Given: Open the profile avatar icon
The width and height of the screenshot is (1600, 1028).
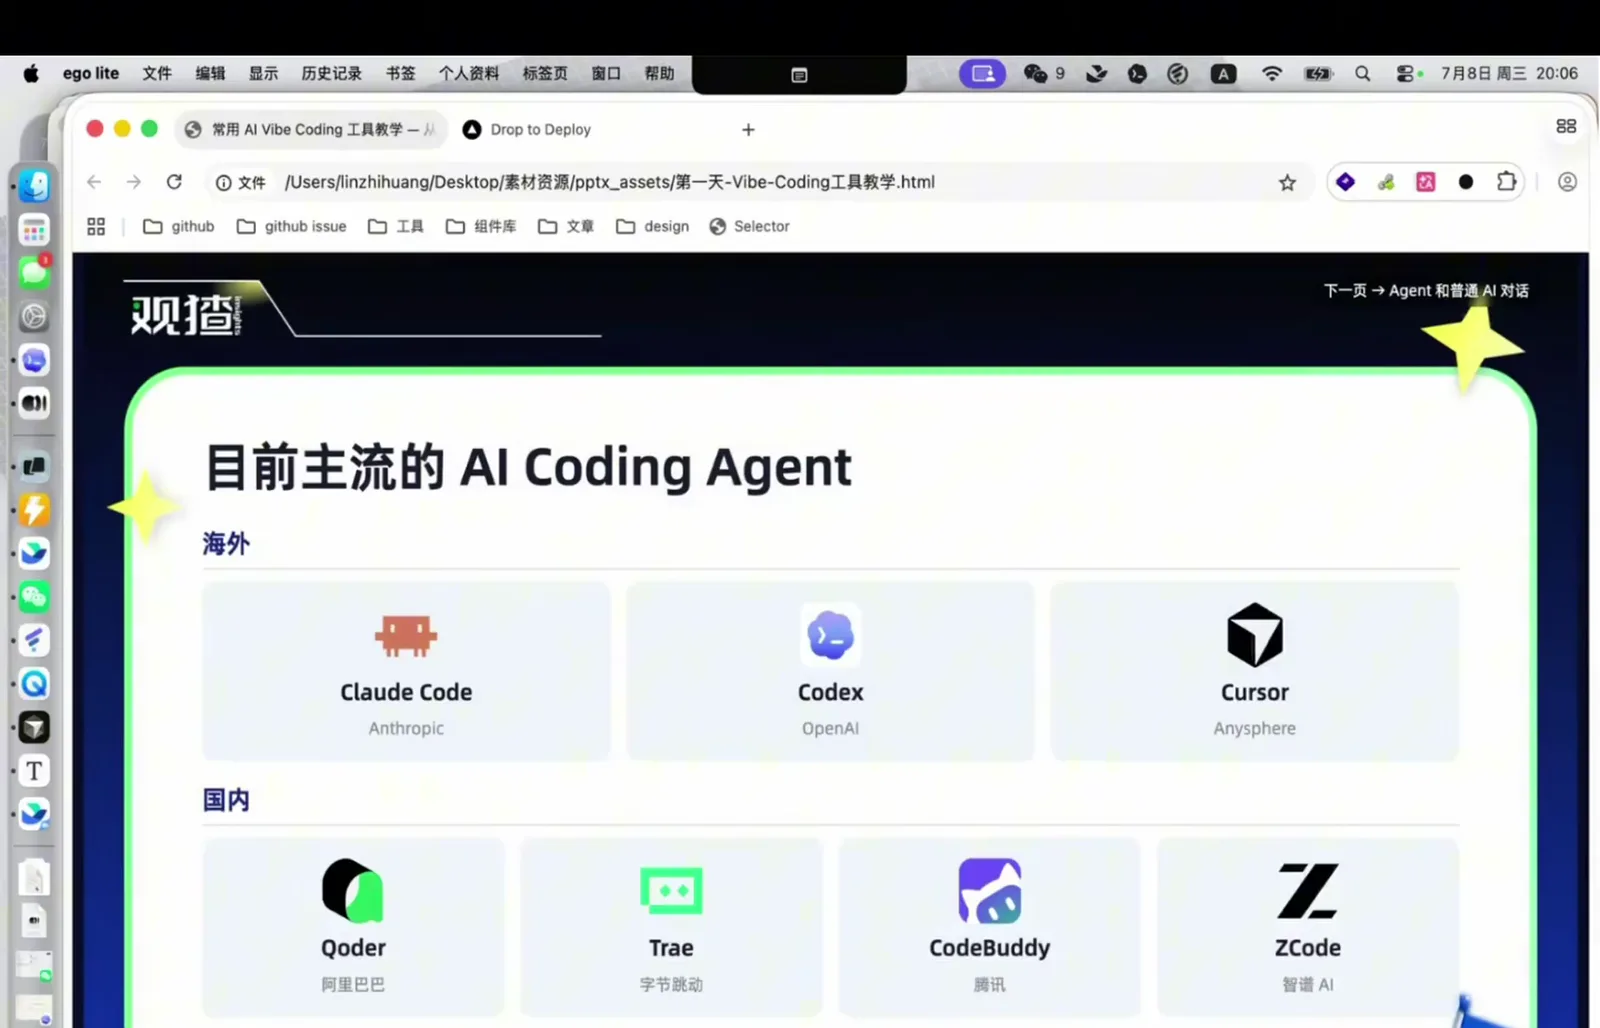Looking at the screenshot, I should tap(1567, 182).
